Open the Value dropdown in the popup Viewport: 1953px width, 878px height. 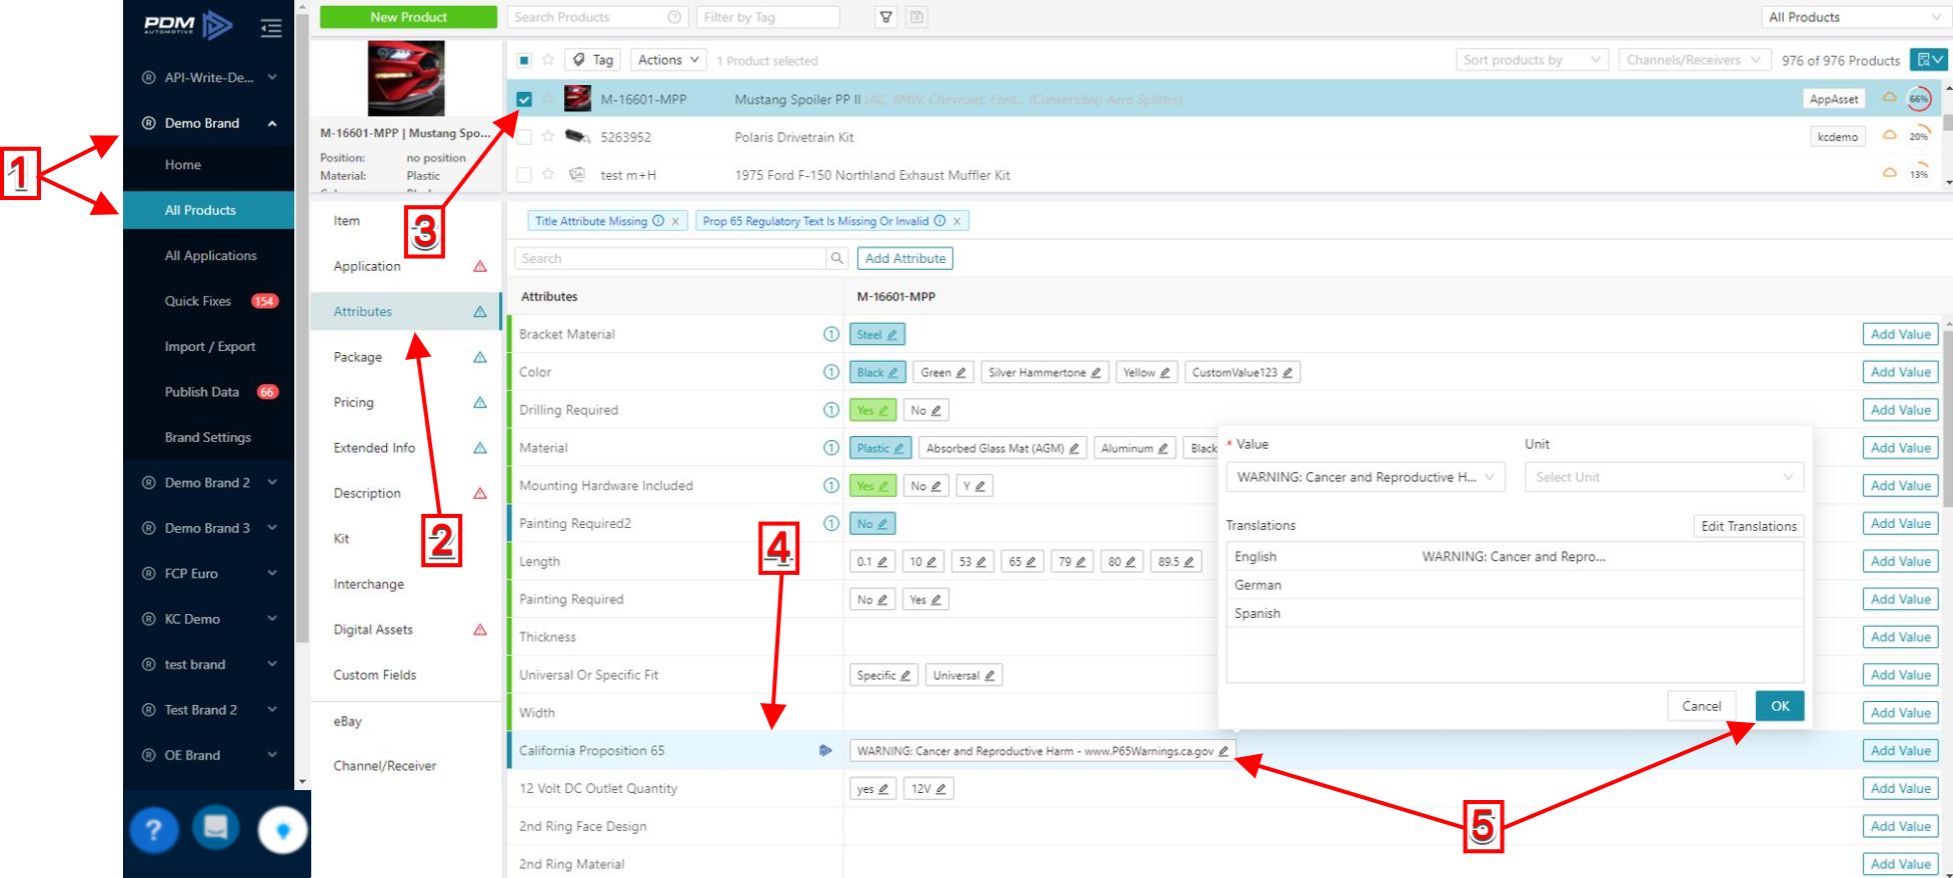(x=1365, y=477)
